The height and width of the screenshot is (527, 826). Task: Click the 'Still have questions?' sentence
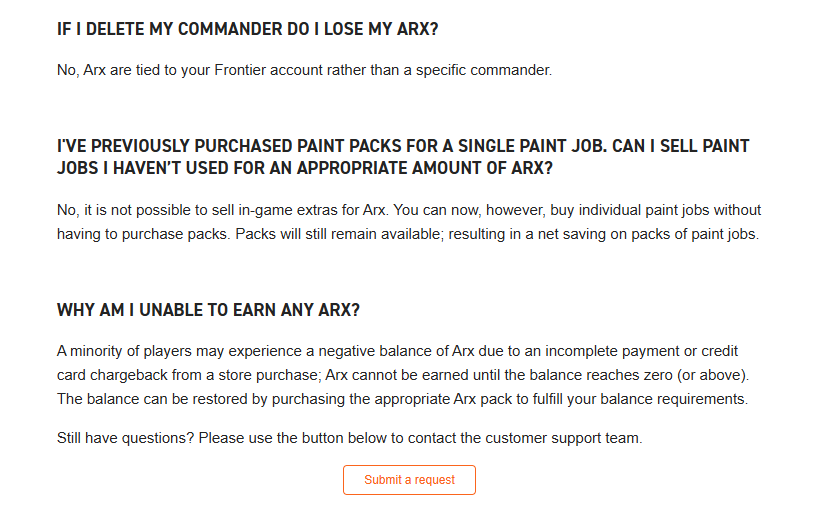(350, 438)
